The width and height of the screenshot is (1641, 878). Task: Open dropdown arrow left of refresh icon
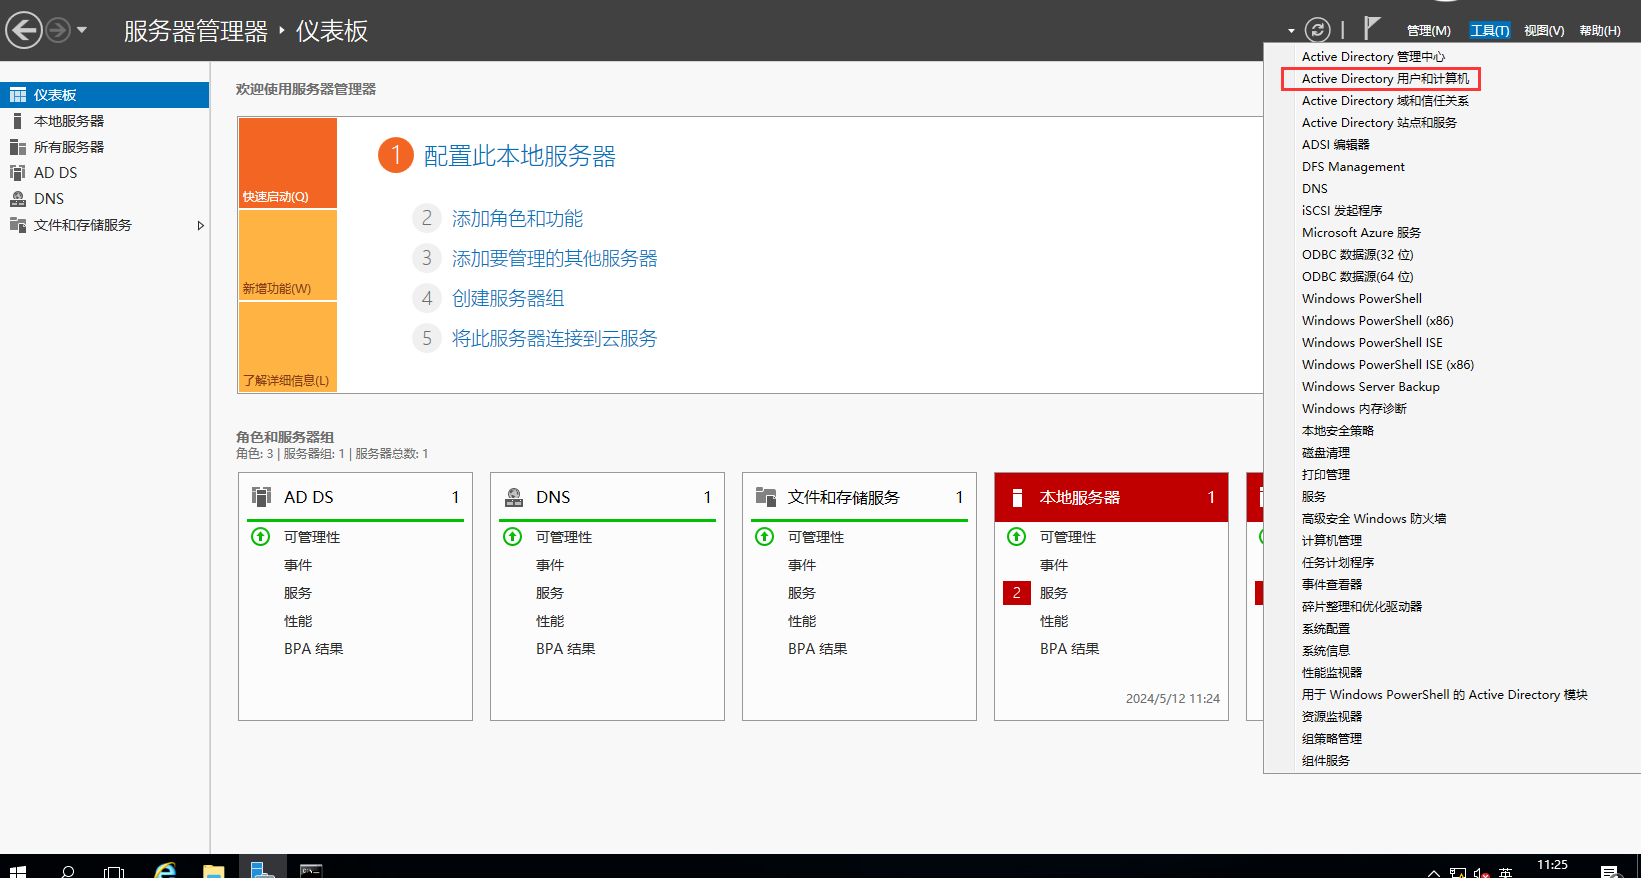coord(1291,31)
